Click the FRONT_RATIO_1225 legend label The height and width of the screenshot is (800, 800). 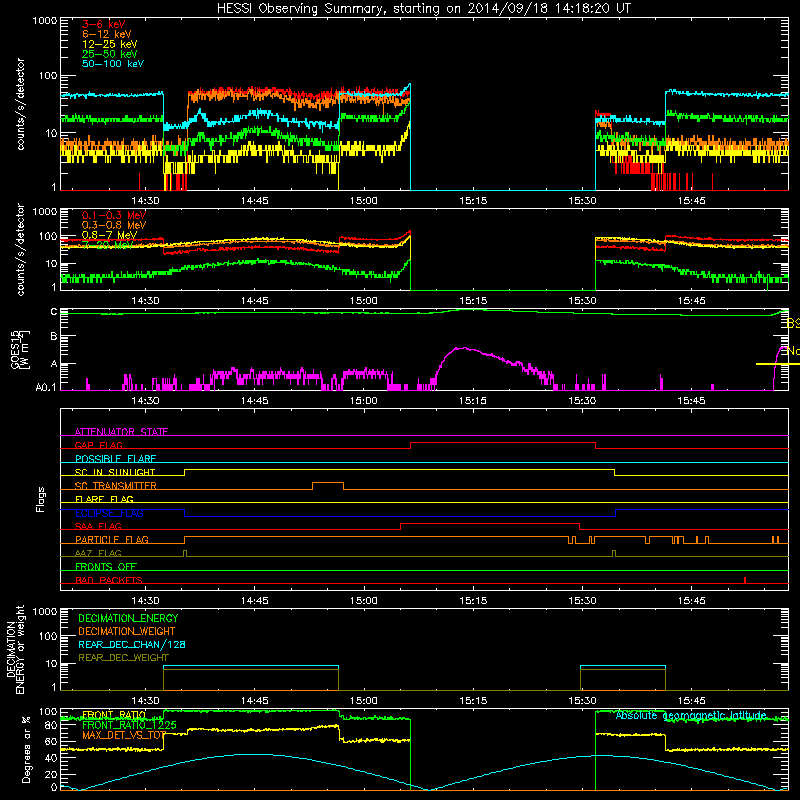tap(129, 725)
